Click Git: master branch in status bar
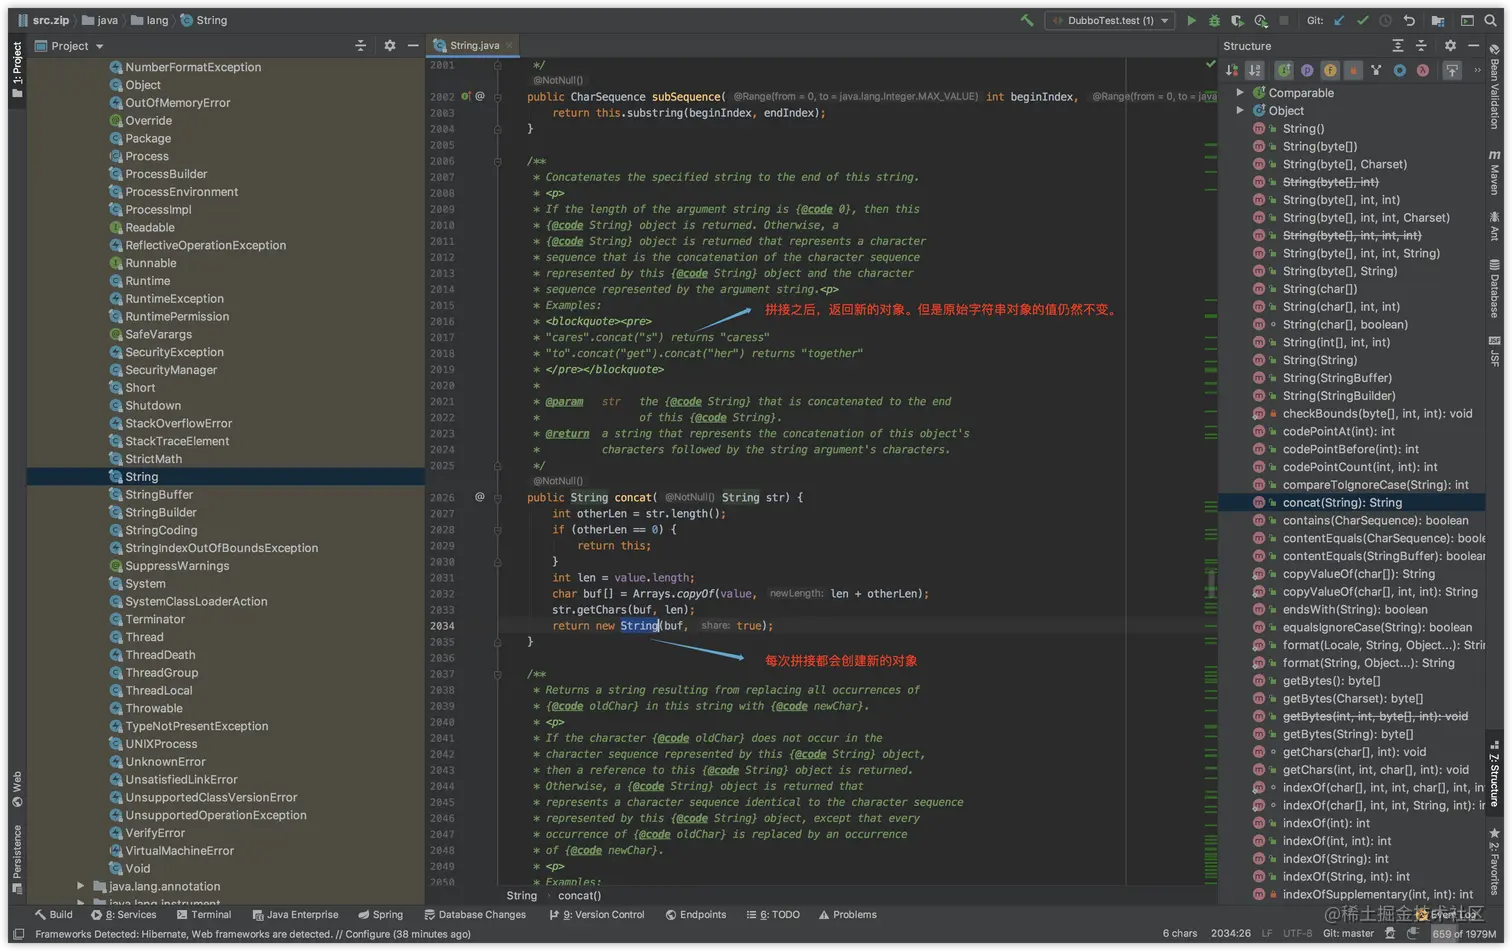 [1348, 934]
